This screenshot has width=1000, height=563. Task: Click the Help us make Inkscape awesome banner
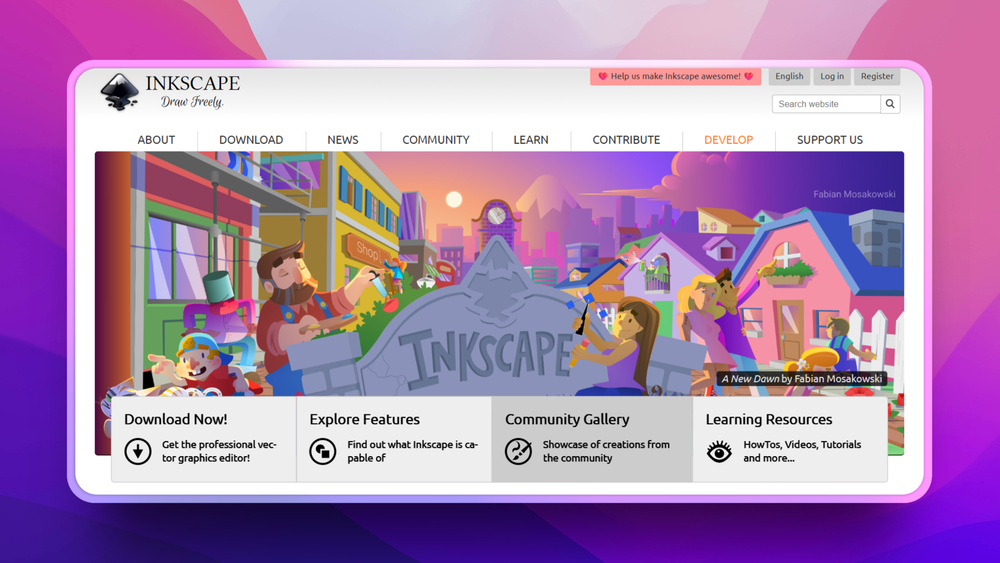coord(675,77)
